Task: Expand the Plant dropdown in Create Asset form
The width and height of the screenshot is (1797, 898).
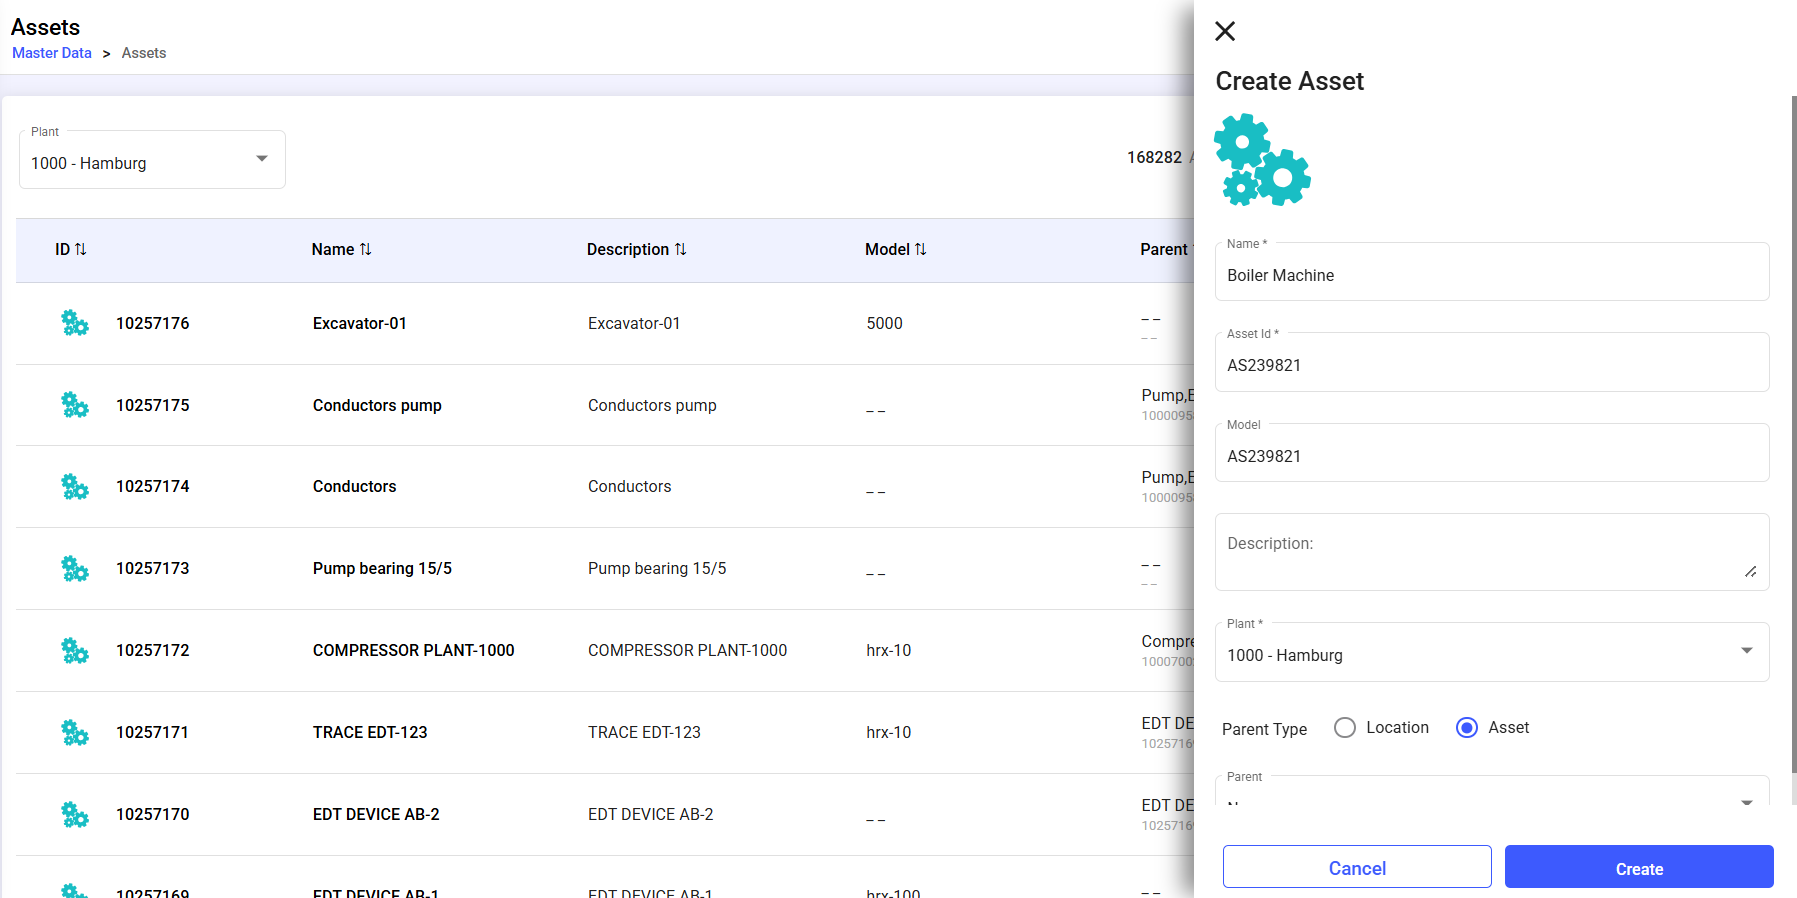Action: pyautogui.click(x=1491, y=654)
